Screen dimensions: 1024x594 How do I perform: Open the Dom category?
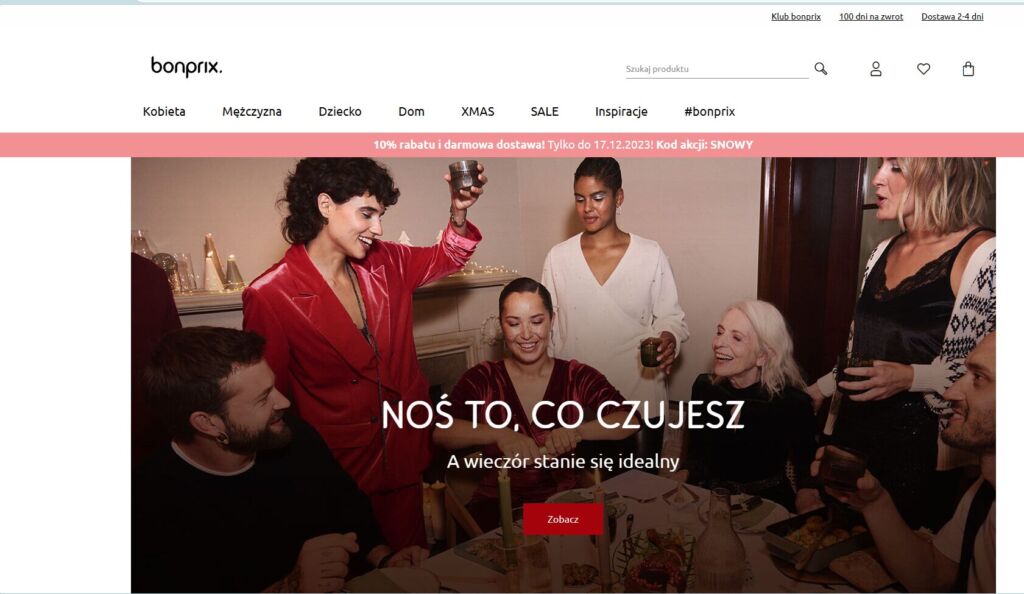pyautogui.click(x=411, y=112)
